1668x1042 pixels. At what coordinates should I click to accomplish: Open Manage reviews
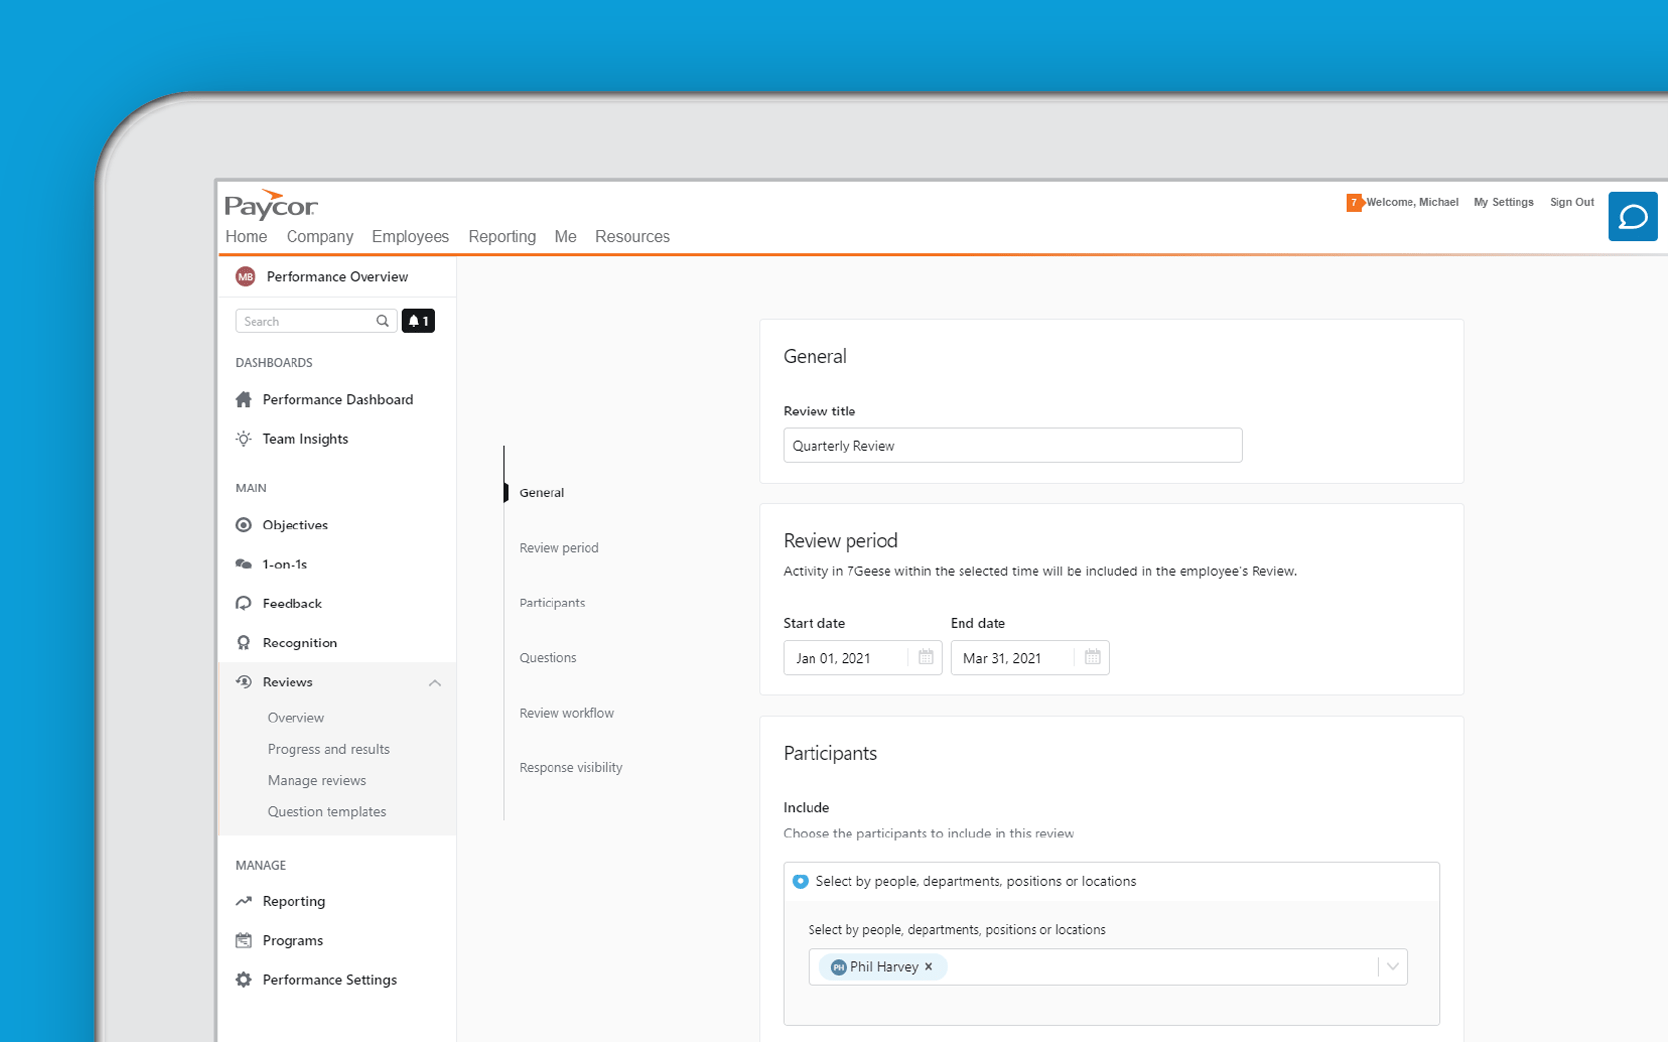[x=317, y=781]
